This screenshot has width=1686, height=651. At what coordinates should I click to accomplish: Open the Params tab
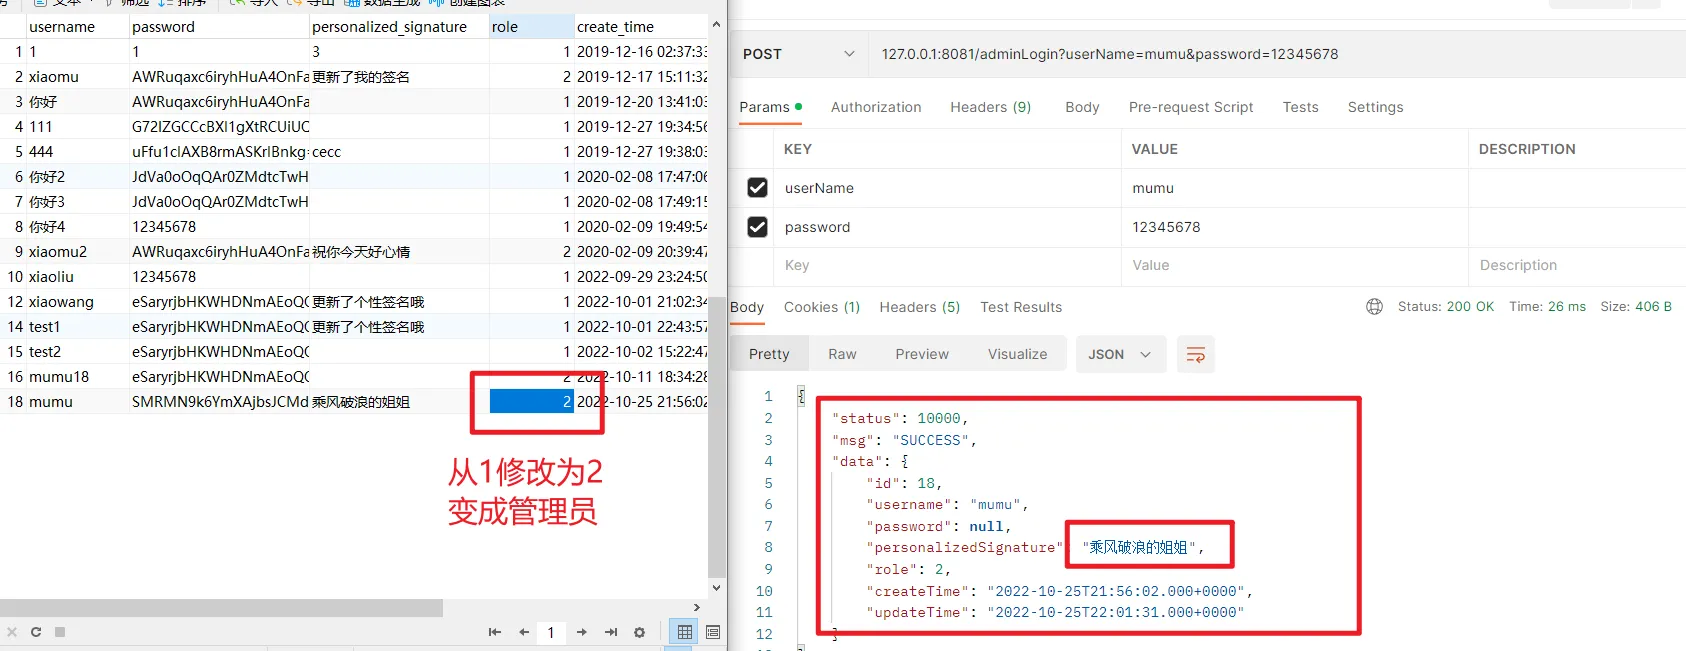point(770,107)
